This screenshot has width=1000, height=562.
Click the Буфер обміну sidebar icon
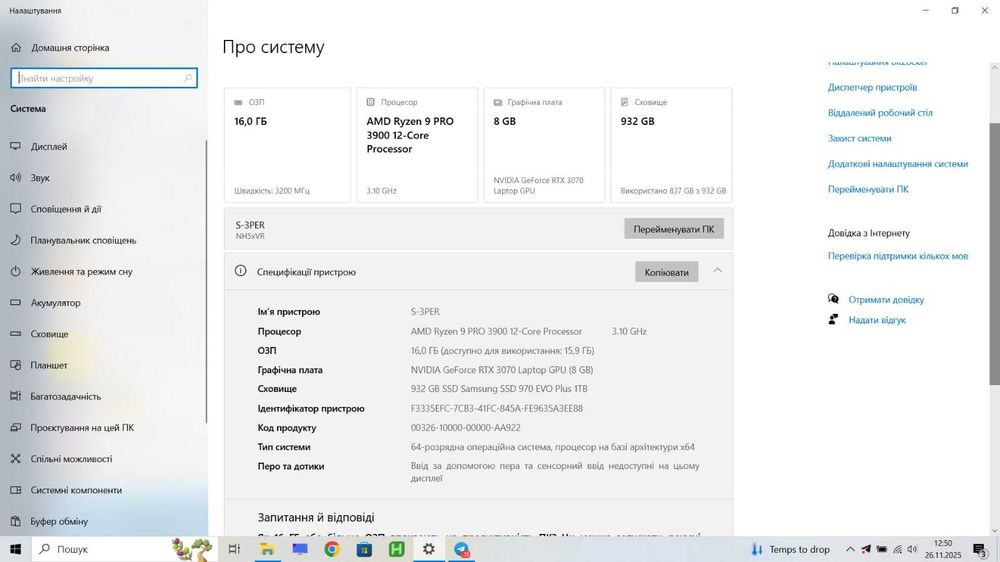[16, 521]
